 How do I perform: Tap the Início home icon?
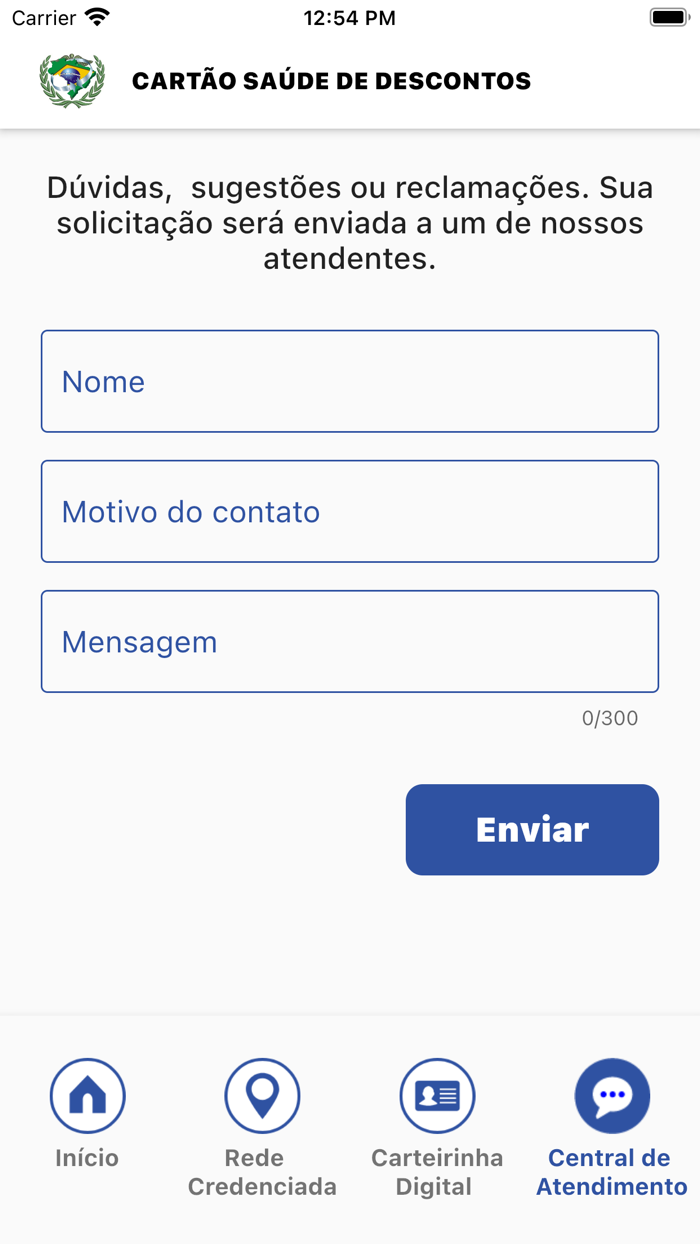[x=87, y=1094]
